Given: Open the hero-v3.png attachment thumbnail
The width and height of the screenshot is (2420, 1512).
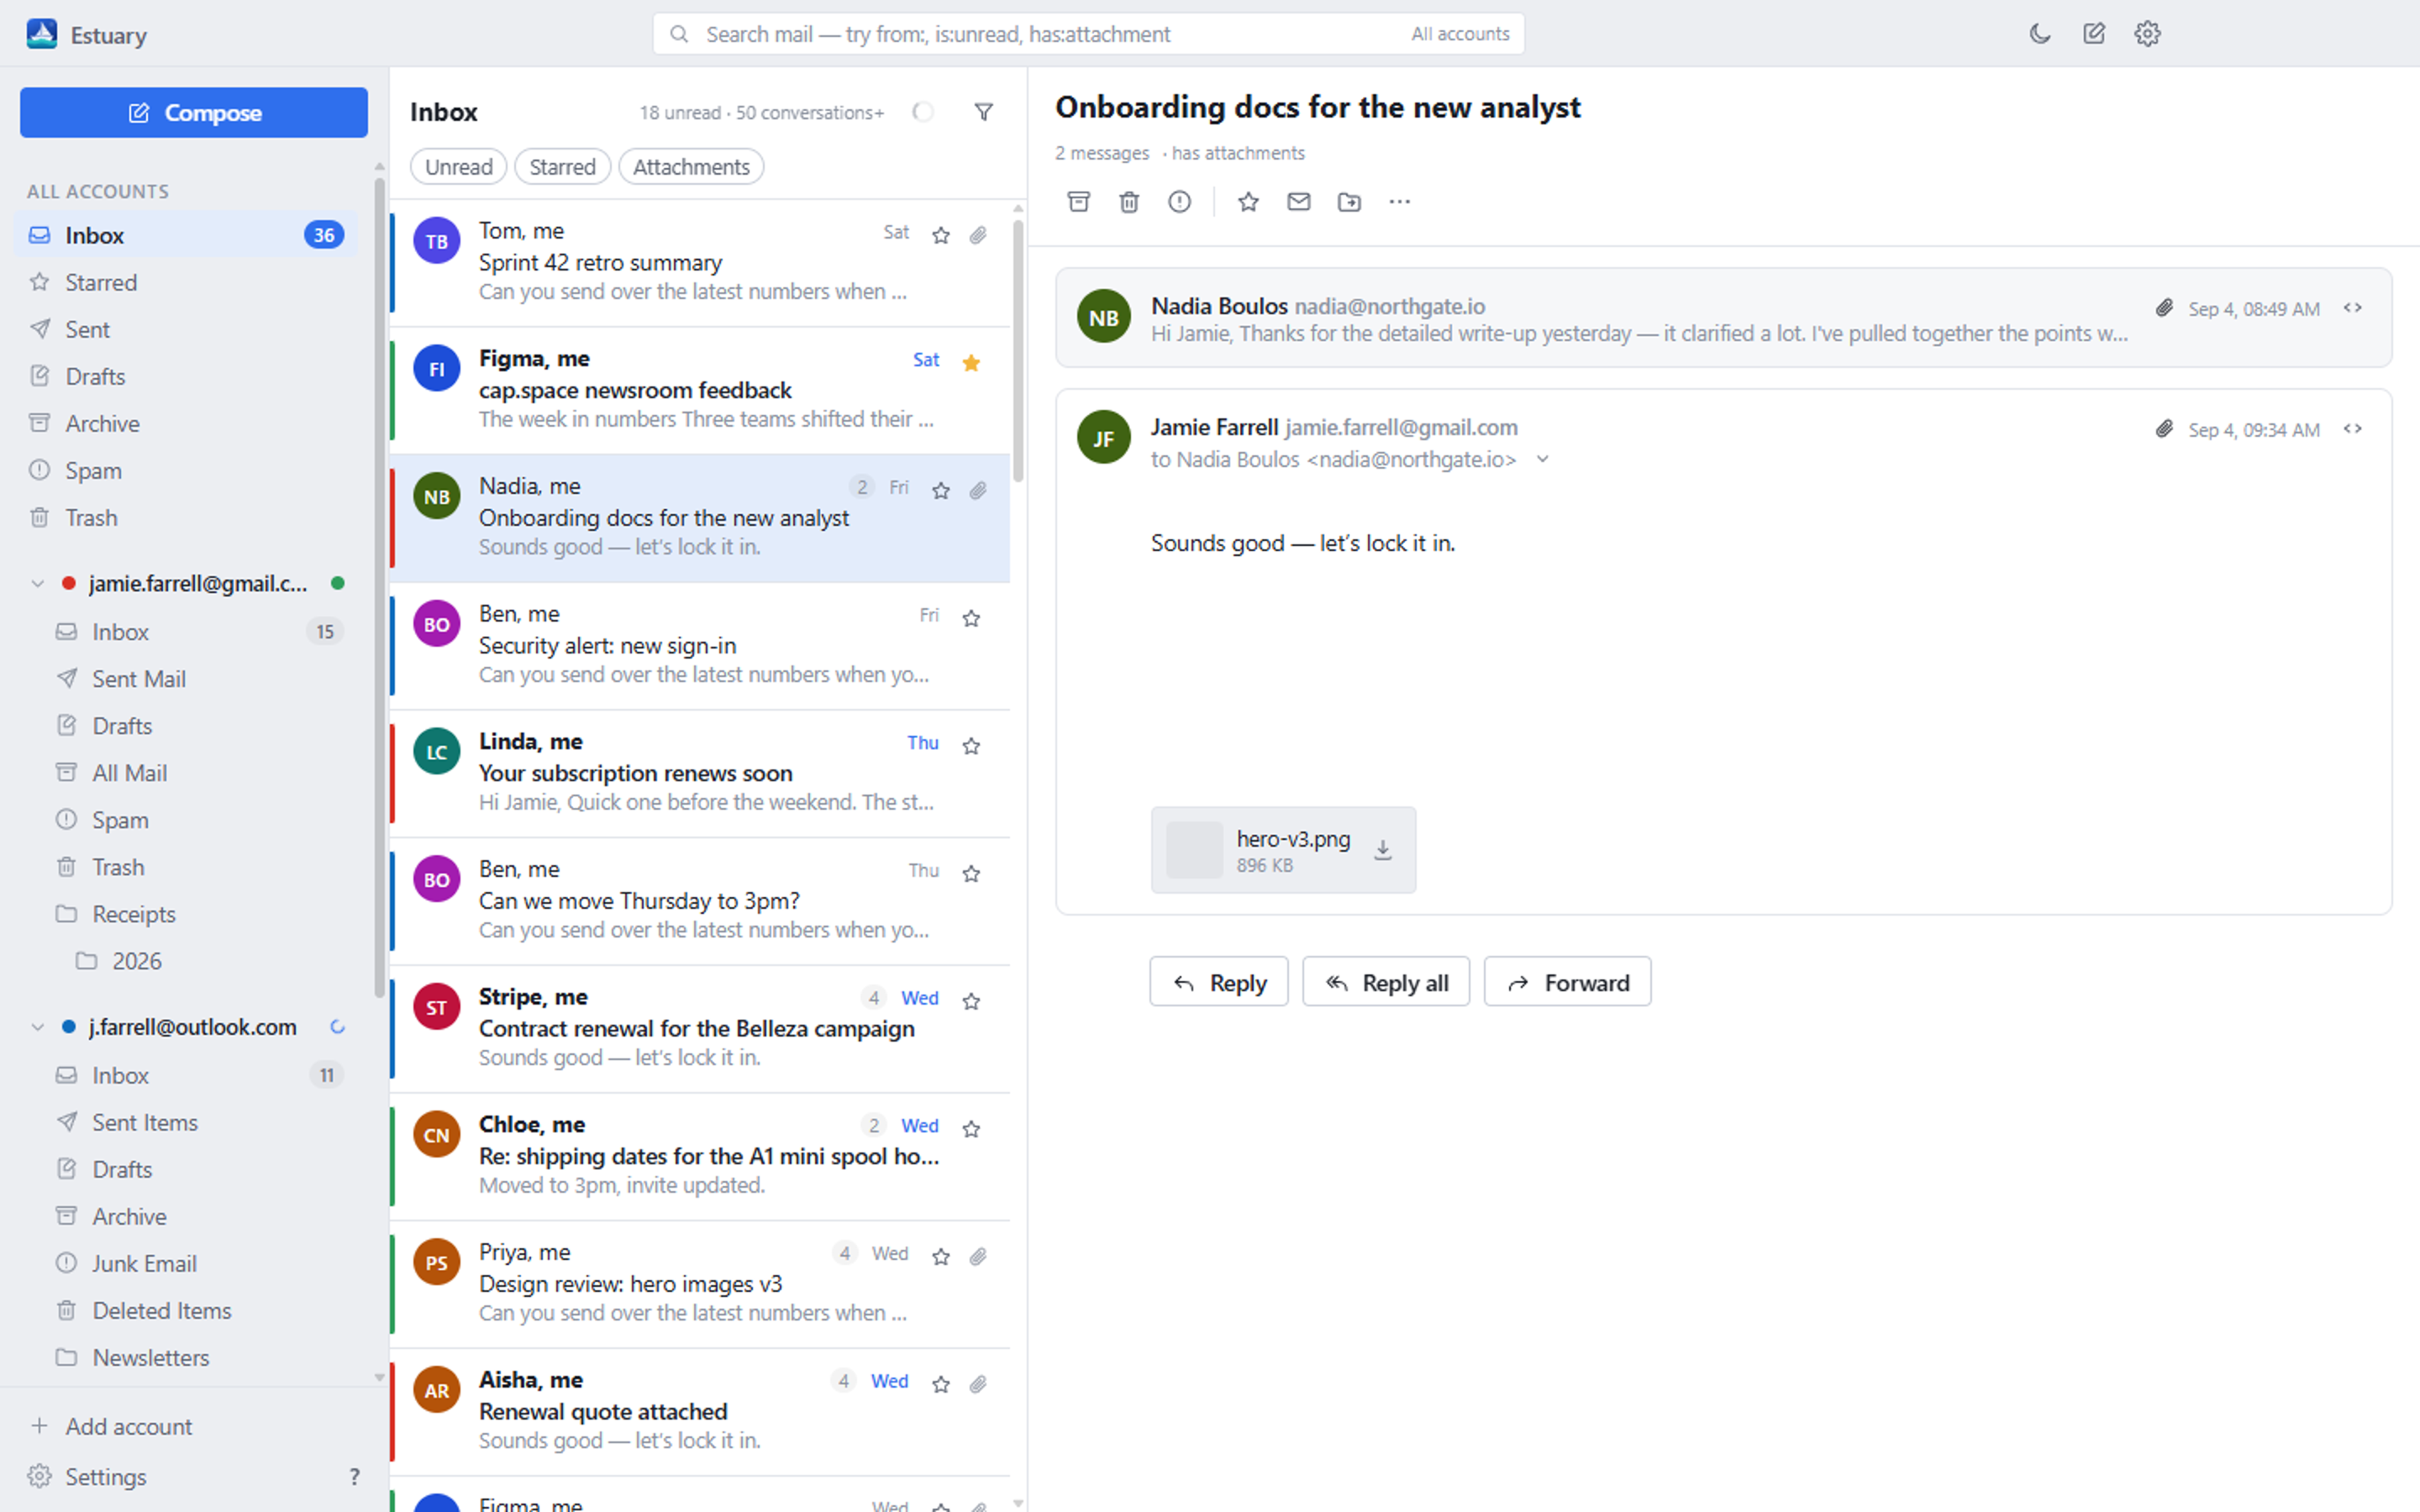Looking at the screenshot, I should (1194, 850).
